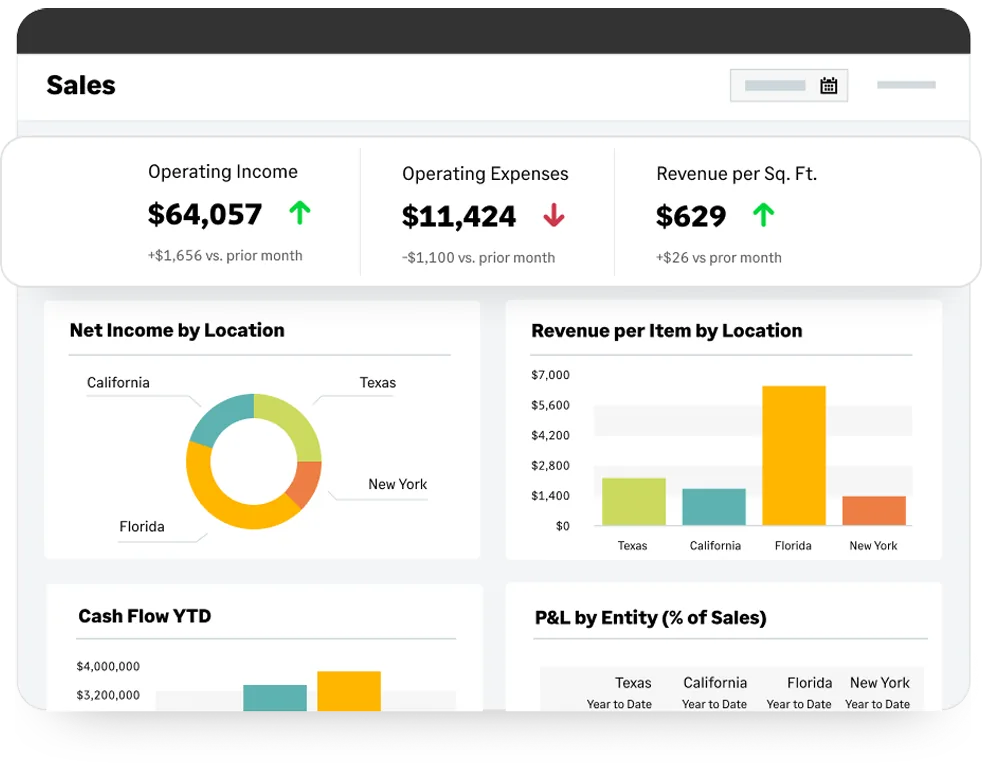
Task: Click Texas label under revenue bar chart
Action: pyautogui.click(x=633, y=546)
